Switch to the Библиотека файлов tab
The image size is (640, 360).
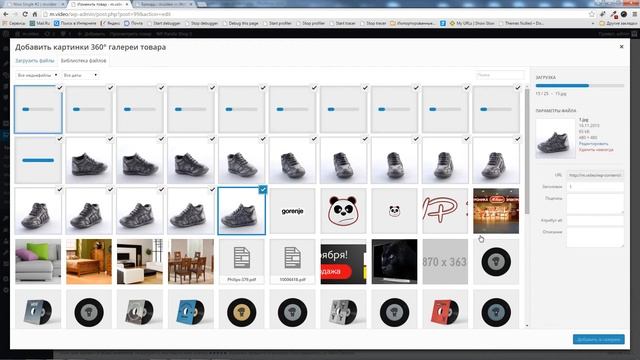83,61
